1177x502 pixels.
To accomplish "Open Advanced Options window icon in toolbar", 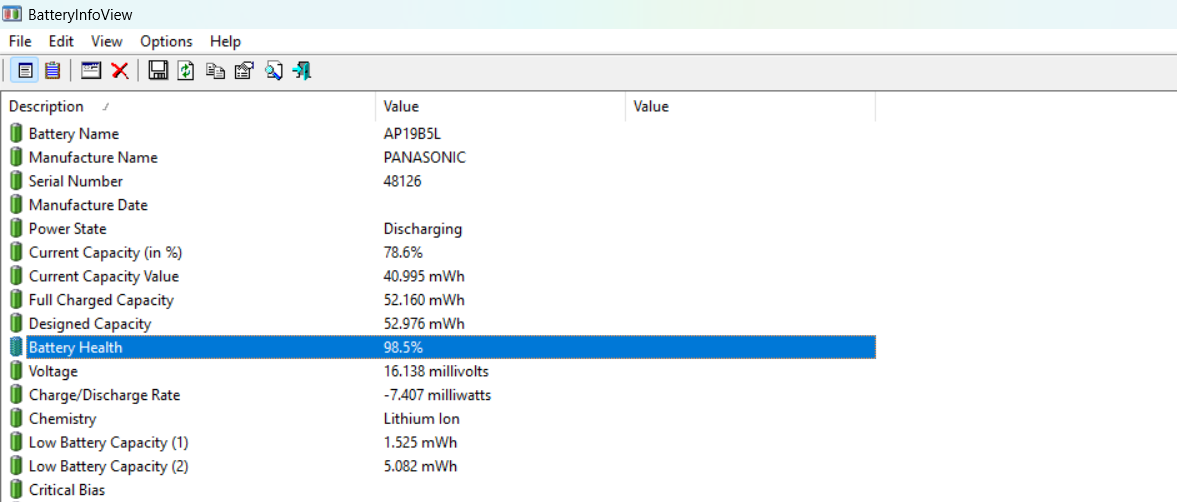I will click(x=91, y=71).
